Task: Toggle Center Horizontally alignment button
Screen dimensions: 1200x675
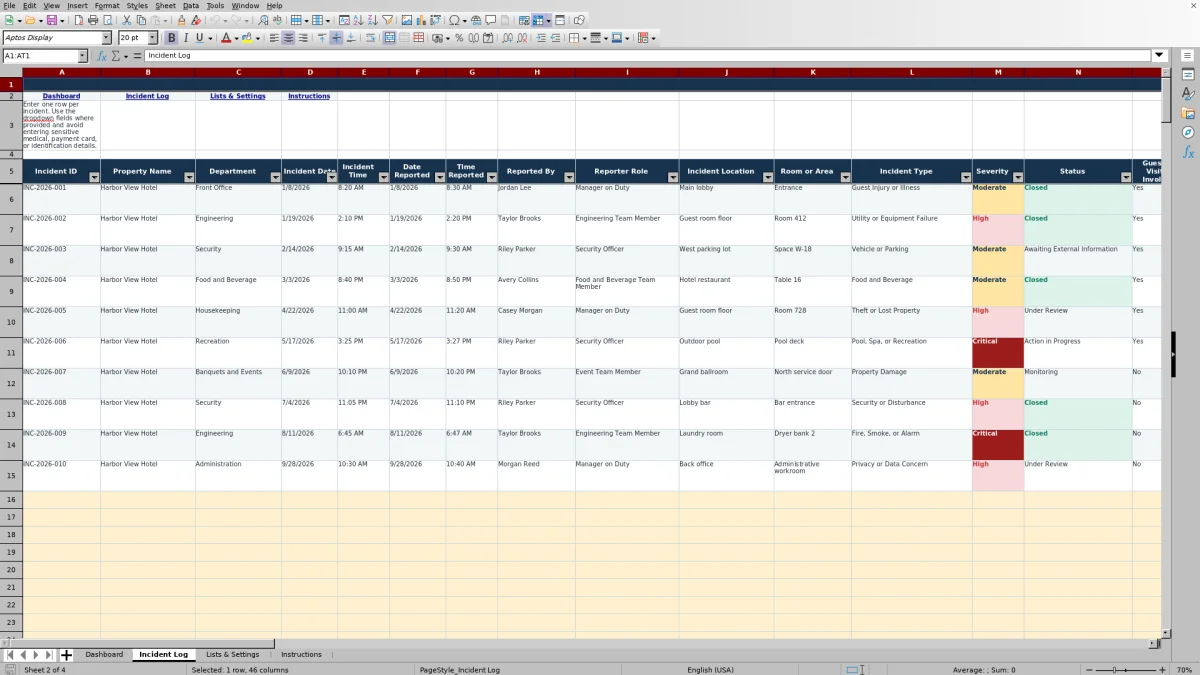Action: (x=288, y=38)
